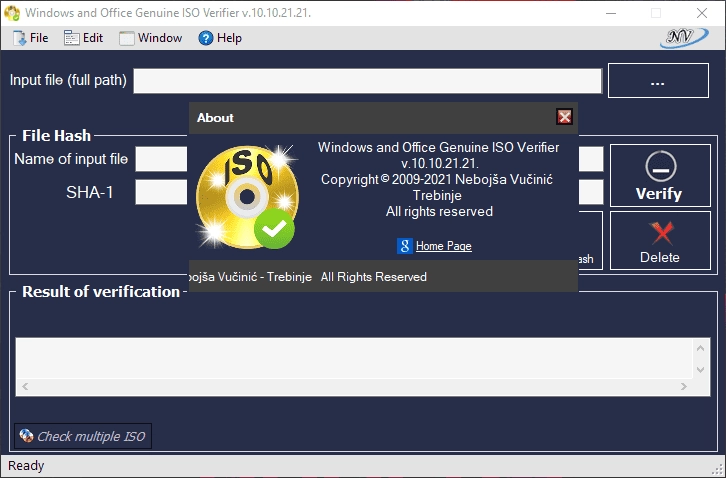Minimize the ISO Verifier window
Screen dimensions: 726x478
click(x=611, y=13)
